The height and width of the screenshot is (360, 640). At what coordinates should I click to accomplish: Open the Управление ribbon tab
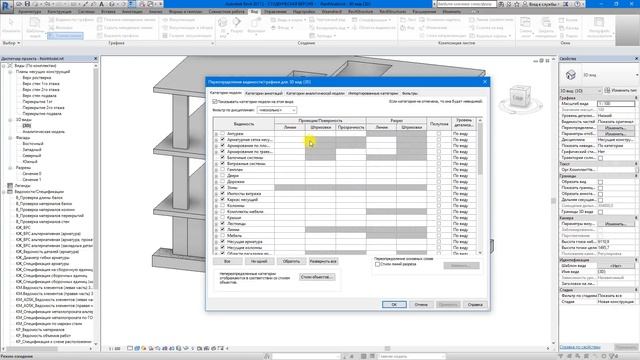pos(275,11)
